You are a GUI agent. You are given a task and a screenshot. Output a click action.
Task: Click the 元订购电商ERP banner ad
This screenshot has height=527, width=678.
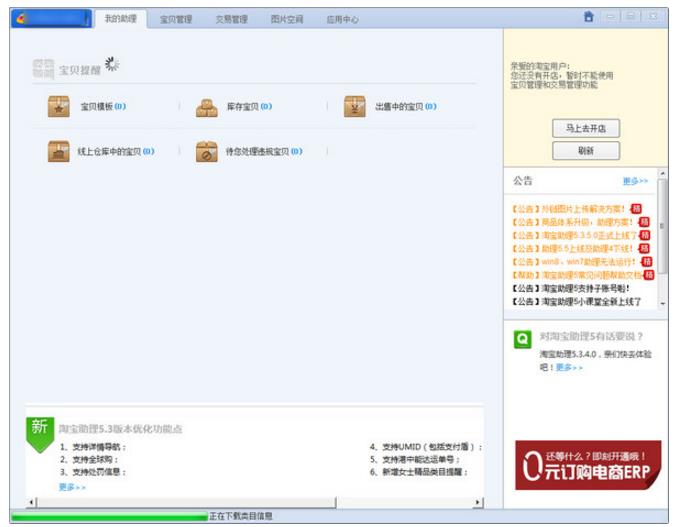tap(588, 465)
